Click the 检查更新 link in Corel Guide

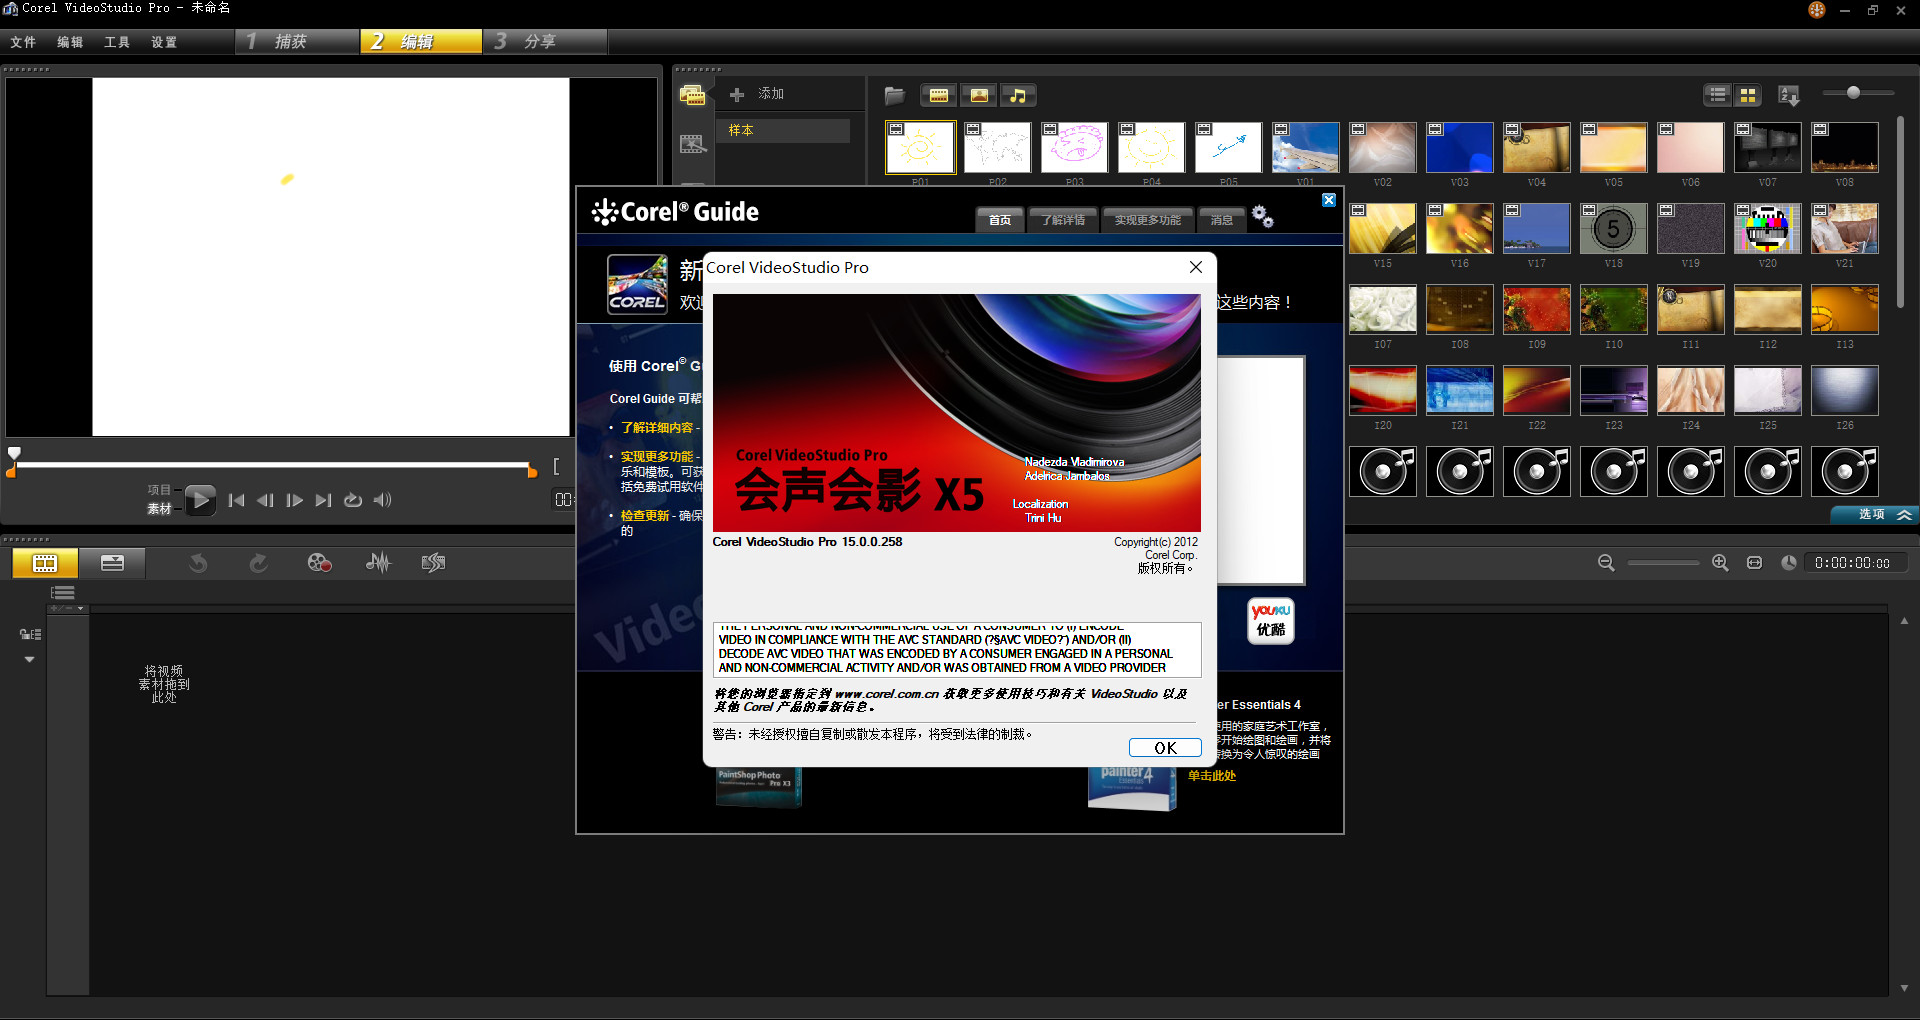click(644, 516)
